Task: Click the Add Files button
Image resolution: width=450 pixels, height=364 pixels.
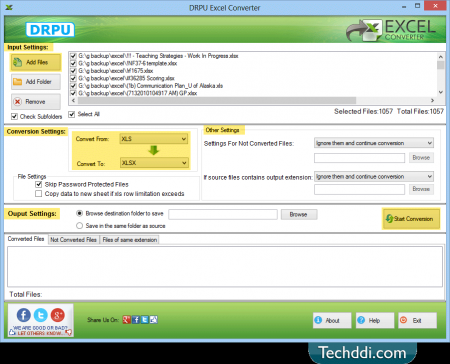Action: pyautogui.click(x=36, y=62)
